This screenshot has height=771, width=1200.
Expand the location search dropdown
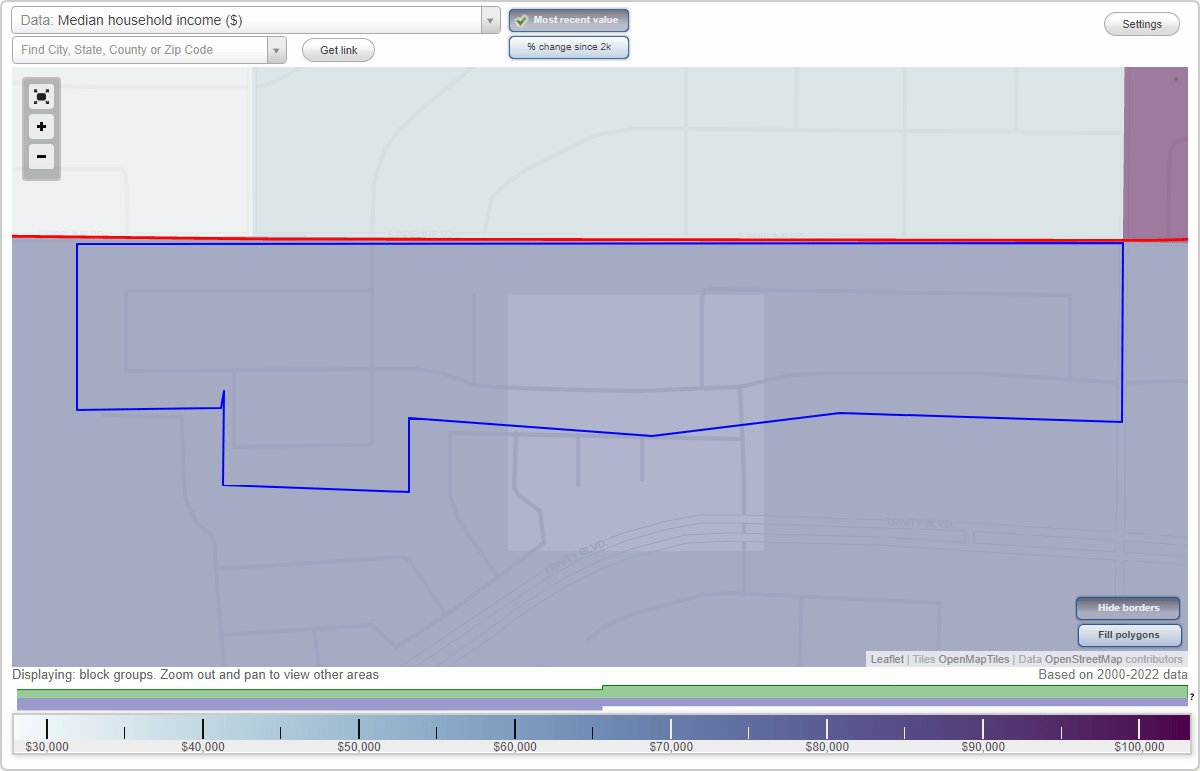(277, 49)
